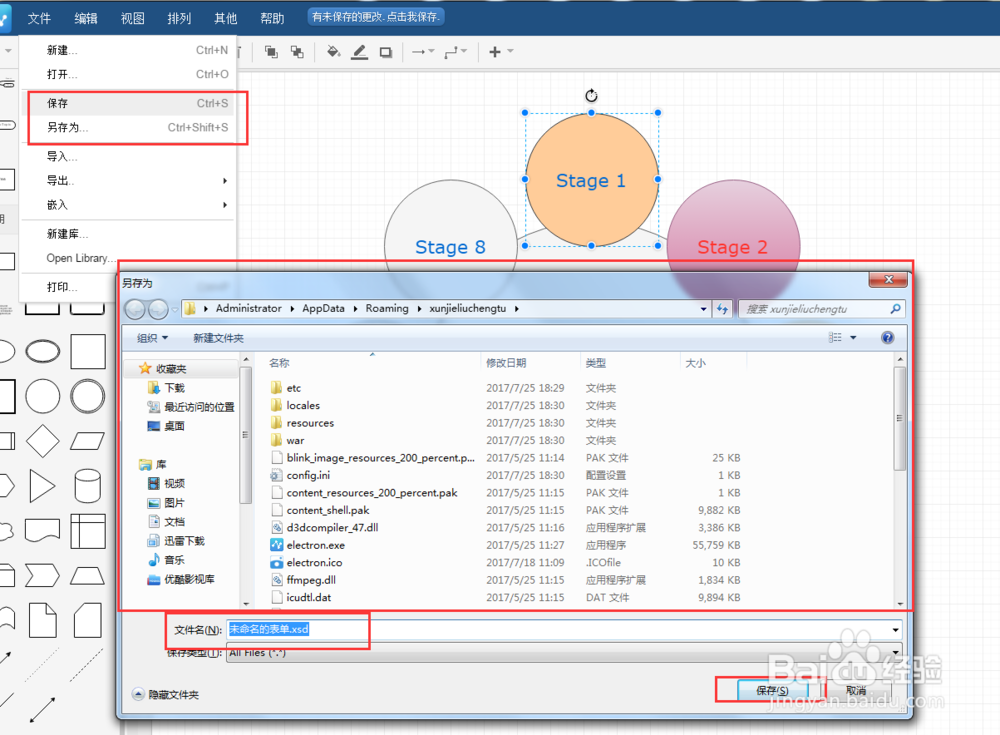The width and height of the screenshot is (1000, 735).
Task: Pick the internal storage shape from palette
Action: pos(87,531)
